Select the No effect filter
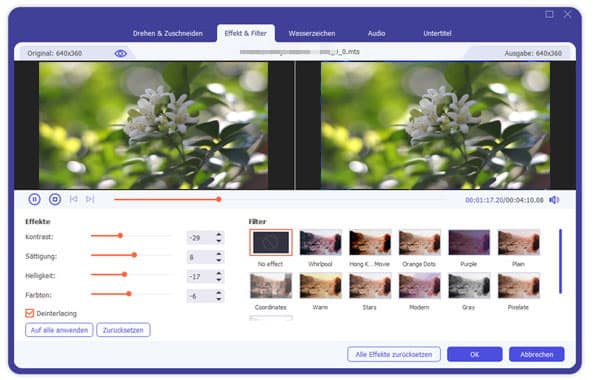The image size is (600, 380). (271, 242)
